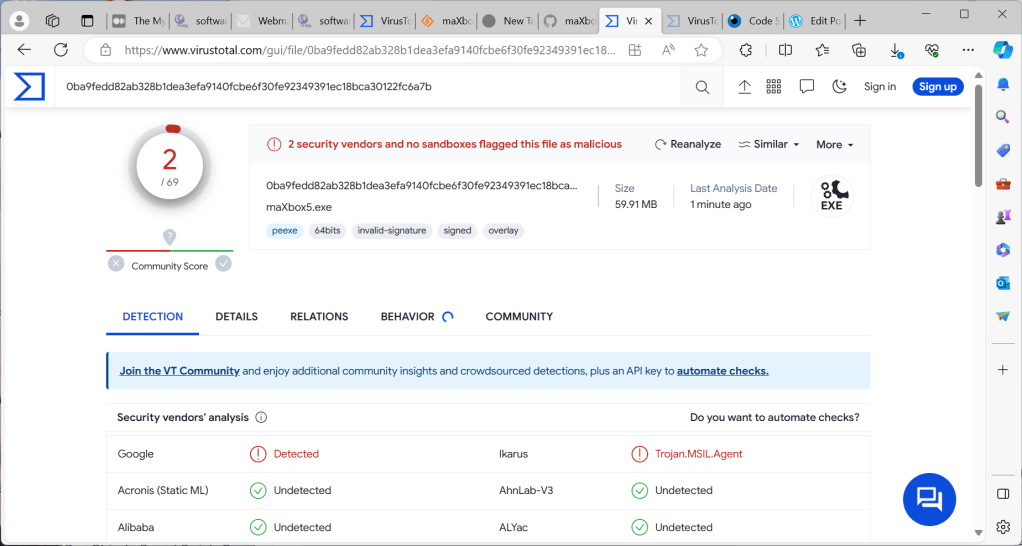Screen dimensions: 1022x546
Task: Vote malicious with the X community score button
Action: click(116, 264)
